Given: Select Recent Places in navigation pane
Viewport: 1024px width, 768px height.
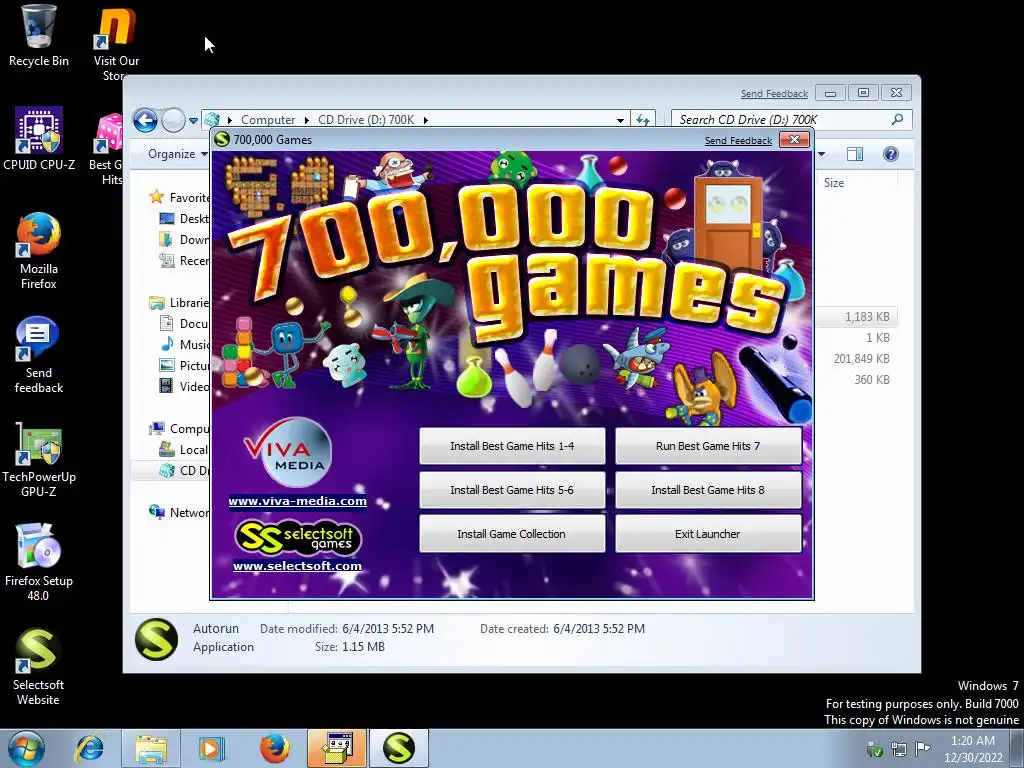Looking at the screenshot, I should coord(184,261).
